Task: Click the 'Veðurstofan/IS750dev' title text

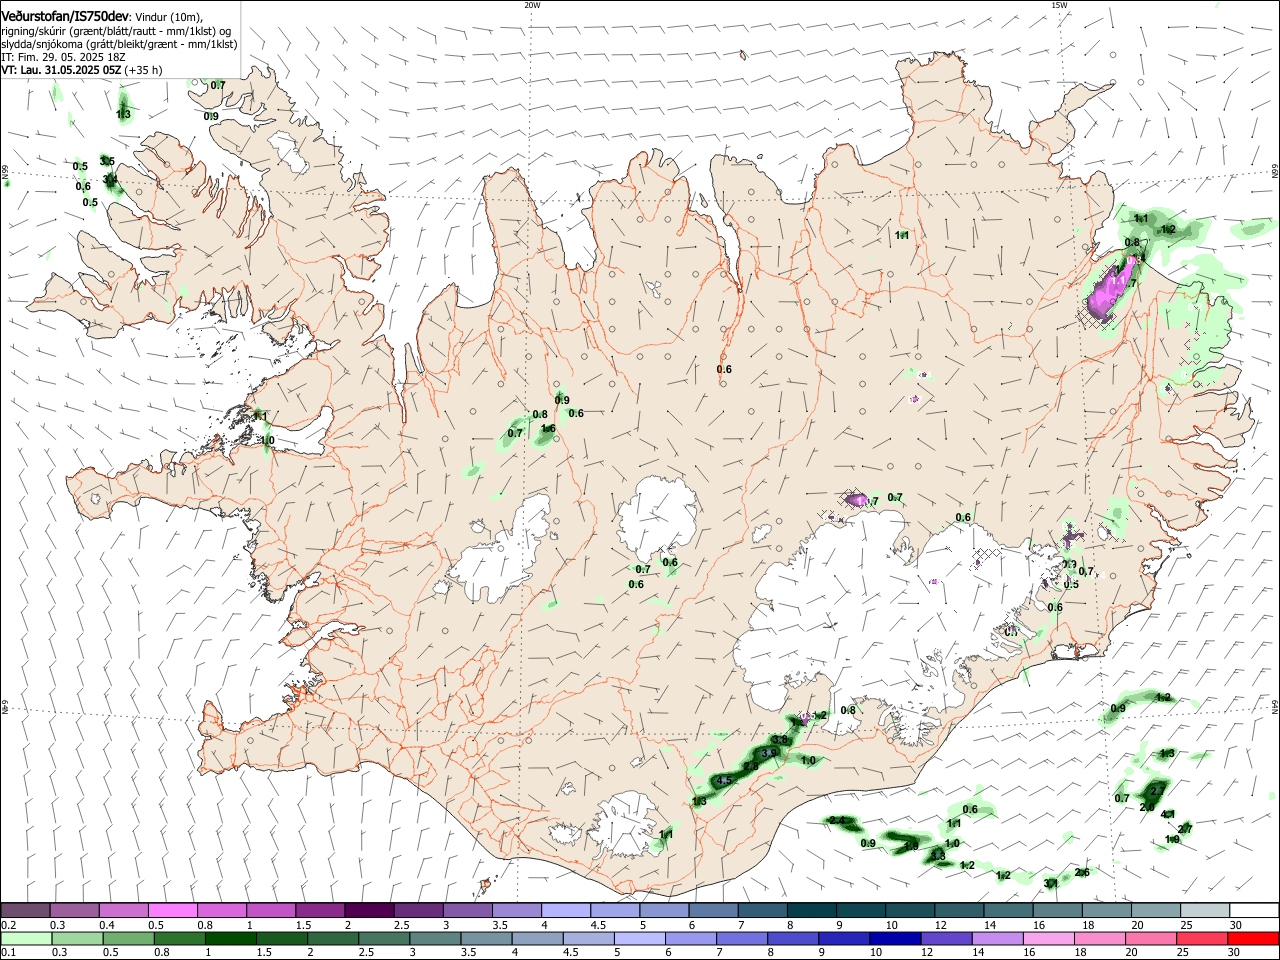Action: (65, 17)
